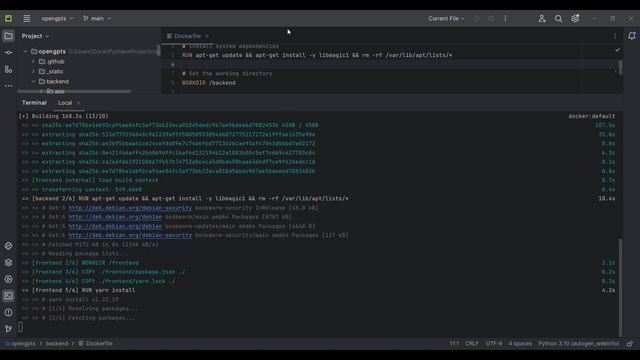Close the Dockerfile tab
The height and width of the screenshot is (360, 640).
pyautogui.click(x=207, y=36)
